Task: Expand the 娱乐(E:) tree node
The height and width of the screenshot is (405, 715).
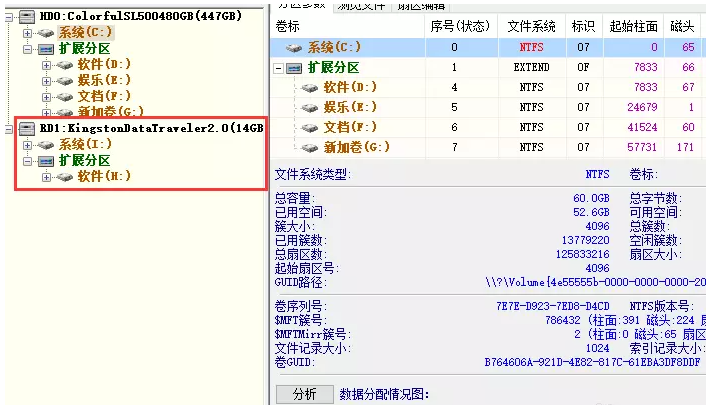Action: point(47,81)
